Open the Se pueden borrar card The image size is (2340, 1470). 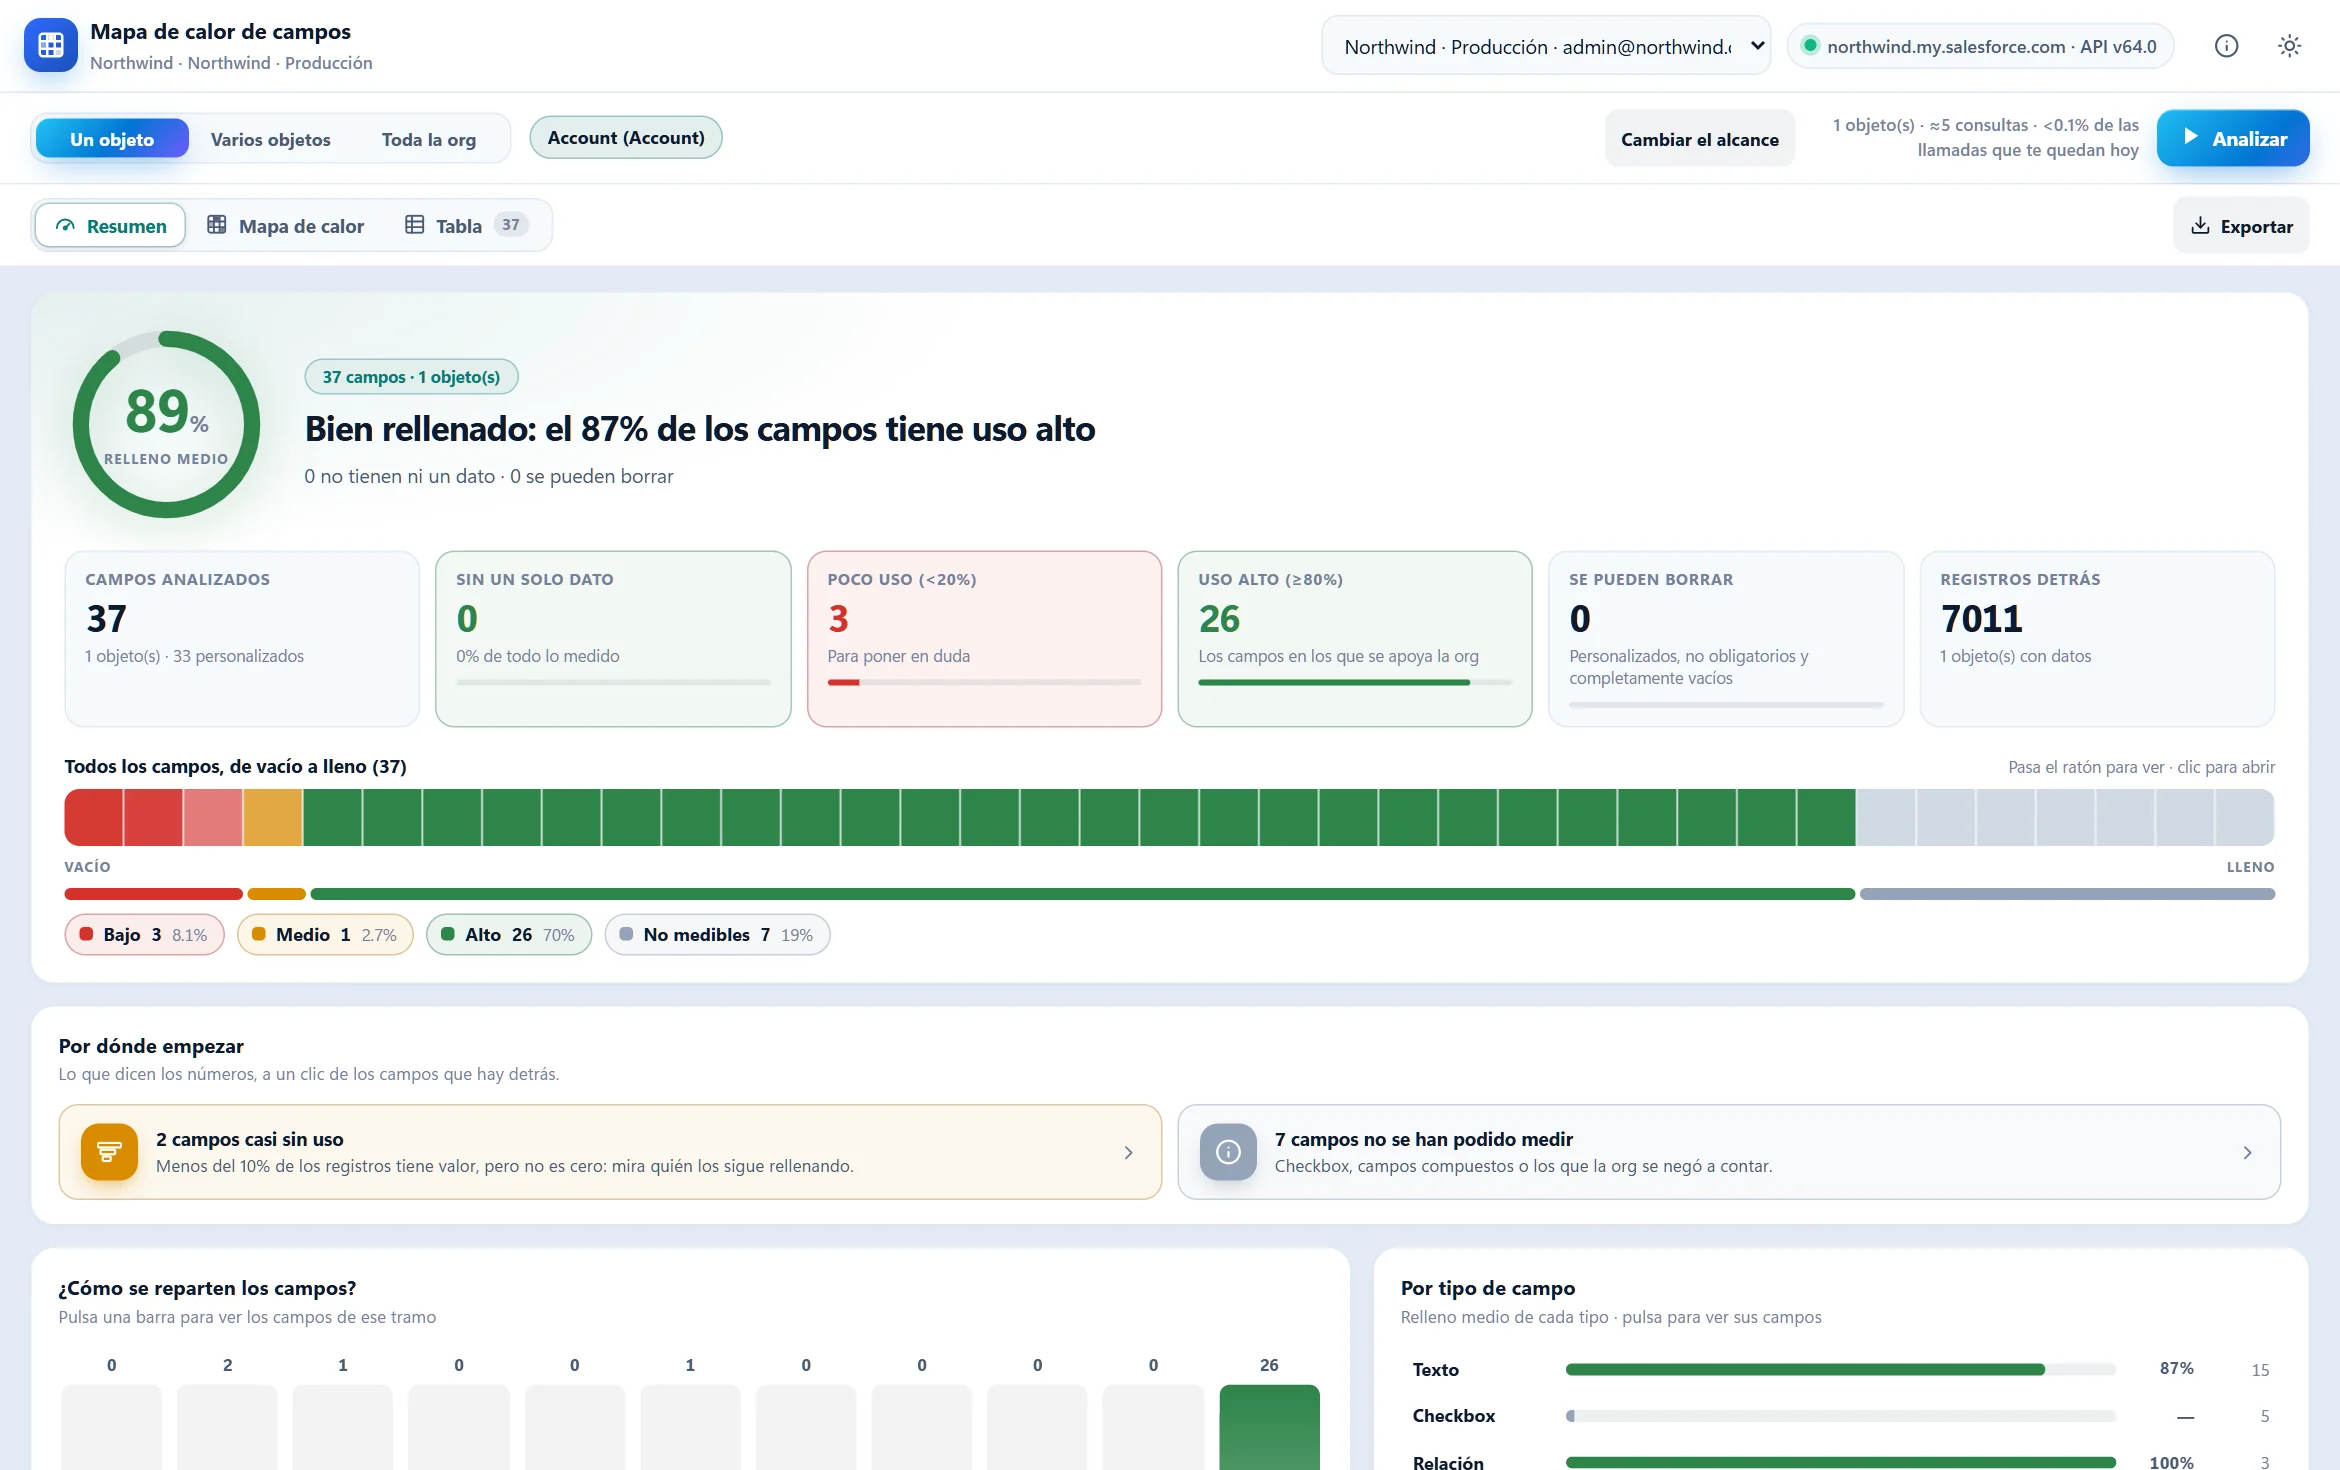1726,639
